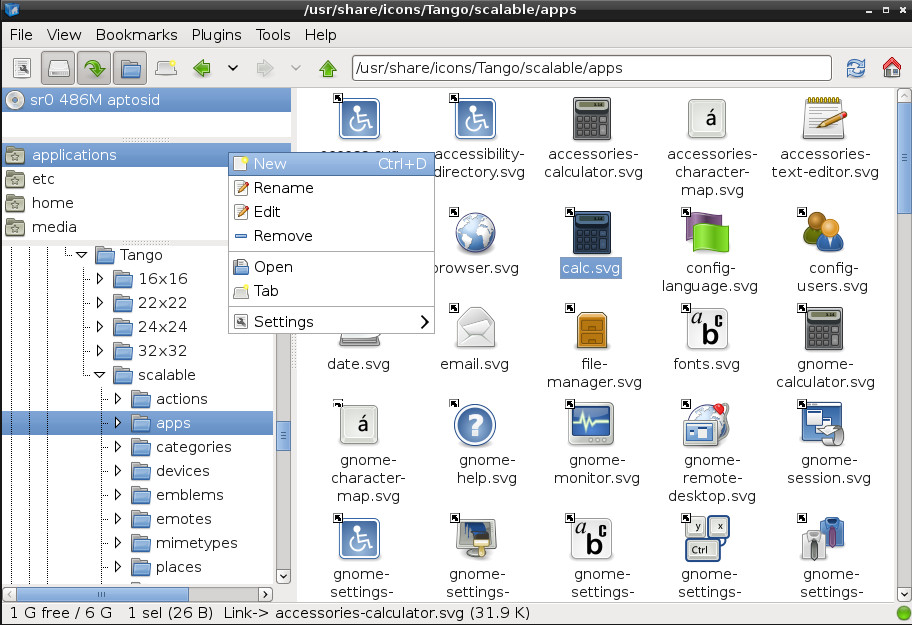Viewport: 912px width, 625px height.
Task: Select gnome-help.svg question mark icon
Action: click(x=475, y=425)
